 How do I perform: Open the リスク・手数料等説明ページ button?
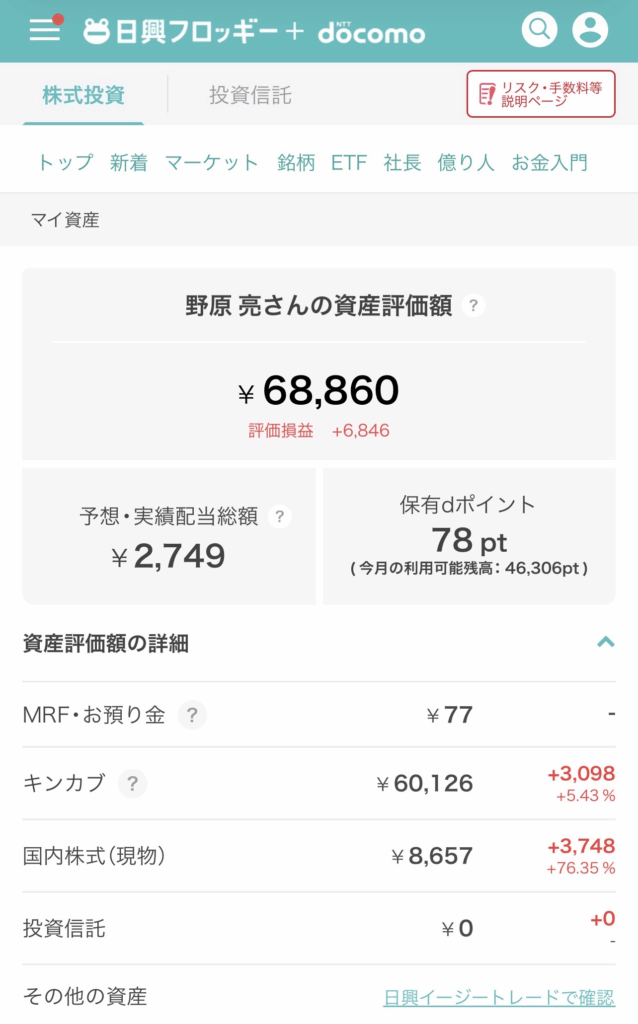540,94
